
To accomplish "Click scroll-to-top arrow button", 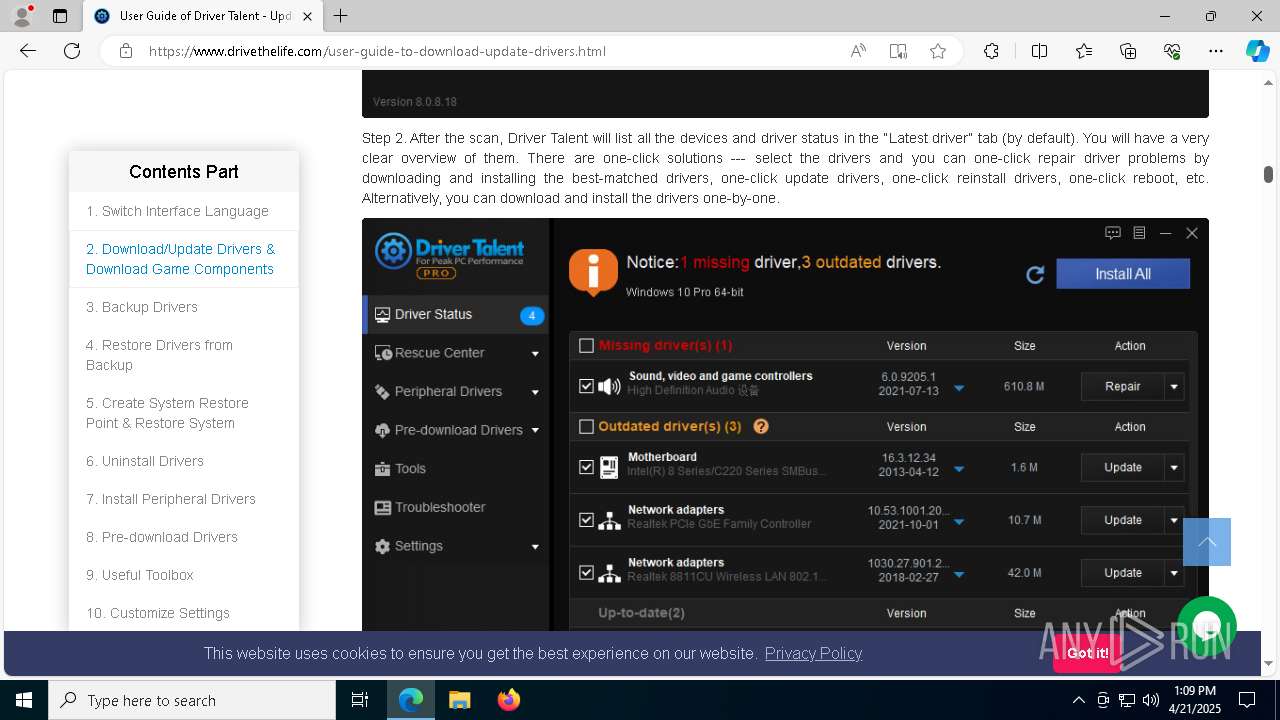I will click(1207, 542).
